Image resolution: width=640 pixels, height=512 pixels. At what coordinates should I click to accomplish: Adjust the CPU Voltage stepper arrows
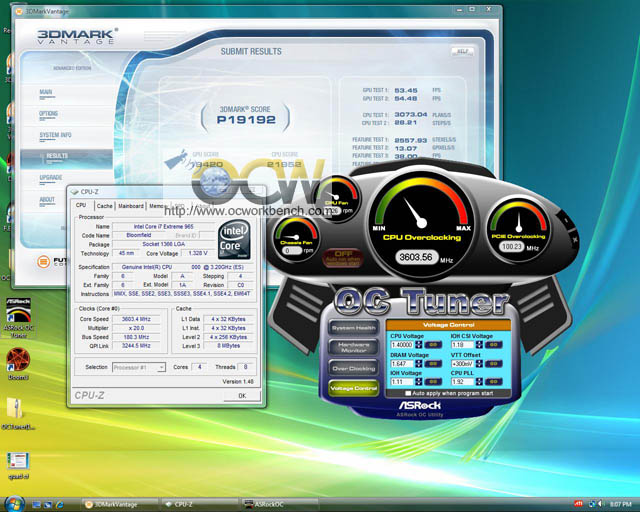(418, 345)
